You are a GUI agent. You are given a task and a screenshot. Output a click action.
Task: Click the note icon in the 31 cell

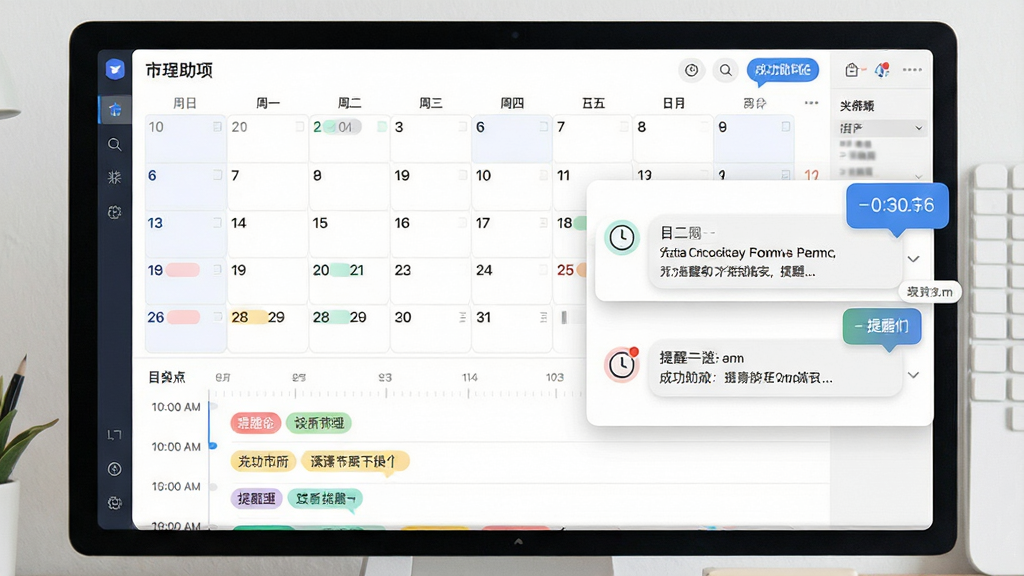click(x=543, y=317)
